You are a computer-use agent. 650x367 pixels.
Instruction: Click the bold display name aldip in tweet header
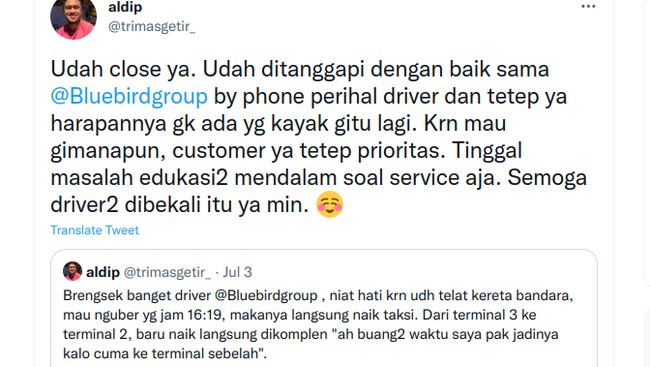pos(125,7)
